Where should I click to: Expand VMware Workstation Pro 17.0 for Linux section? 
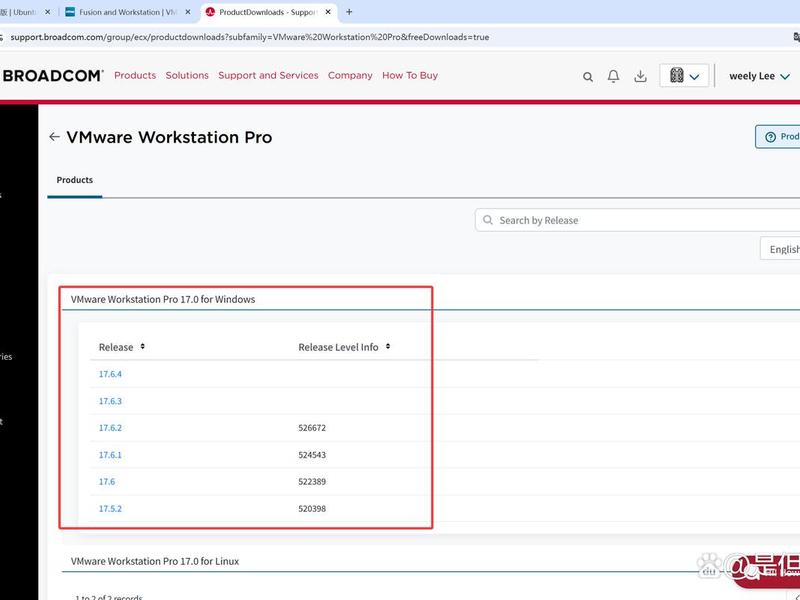click(x=155, y=561)
